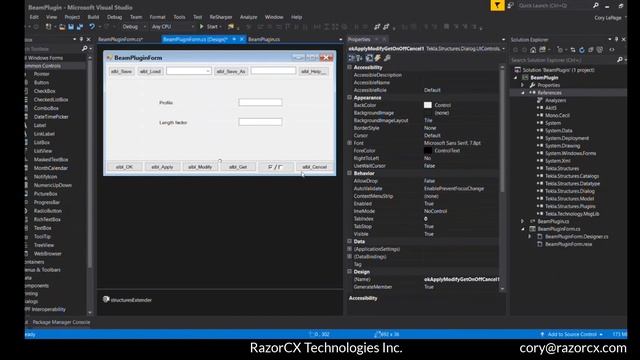This screenshot has height=360, width=640.
Task: Toggle the left checkbox in the form on/off button
Action: [270, 167]
